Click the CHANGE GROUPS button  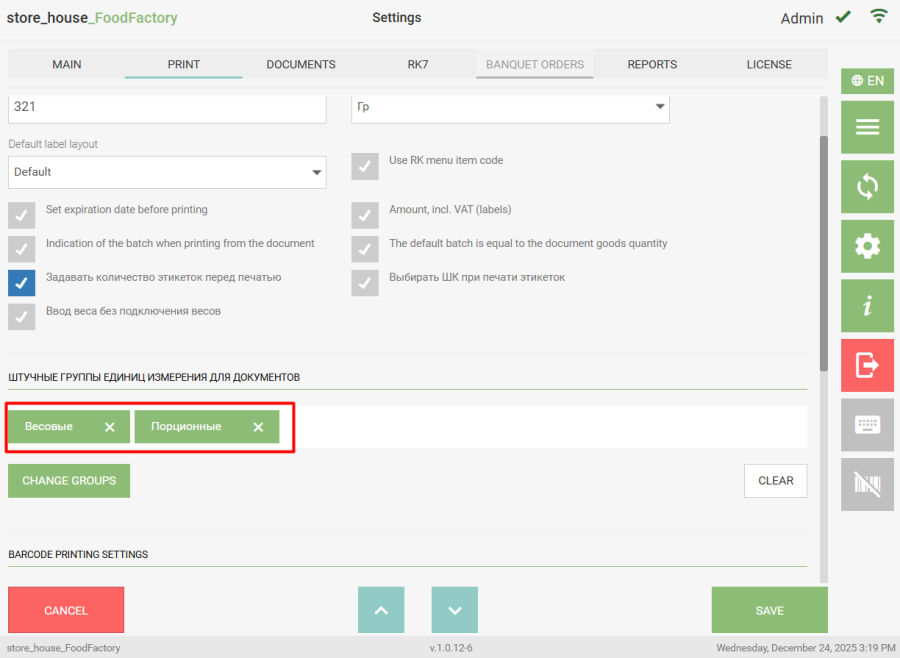tap(69, 481)
